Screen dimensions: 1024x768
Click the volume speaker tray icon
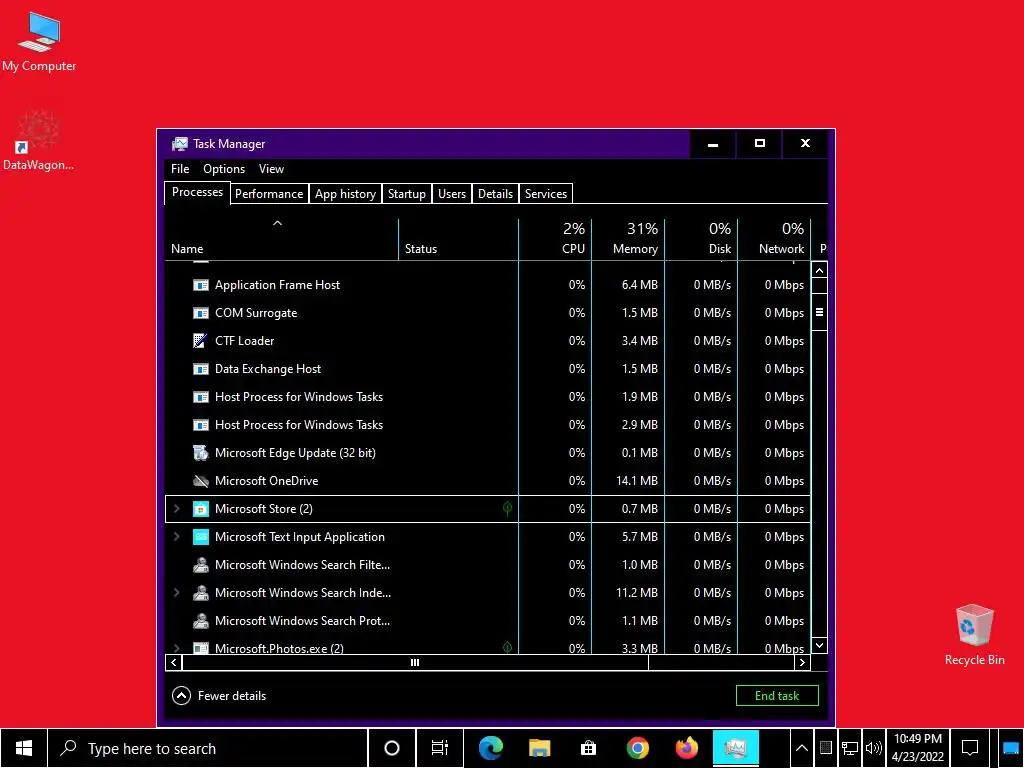click(x=873, y=748)
